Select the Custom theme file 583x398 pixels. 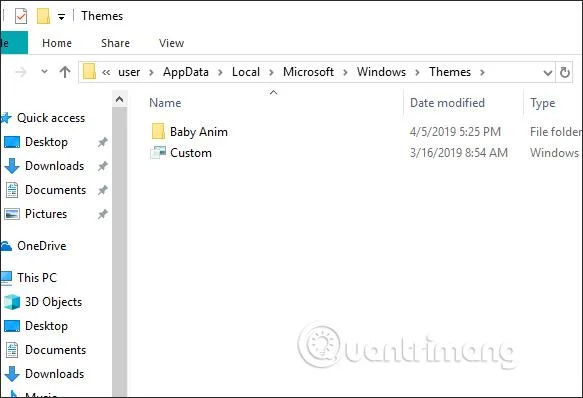191,153
